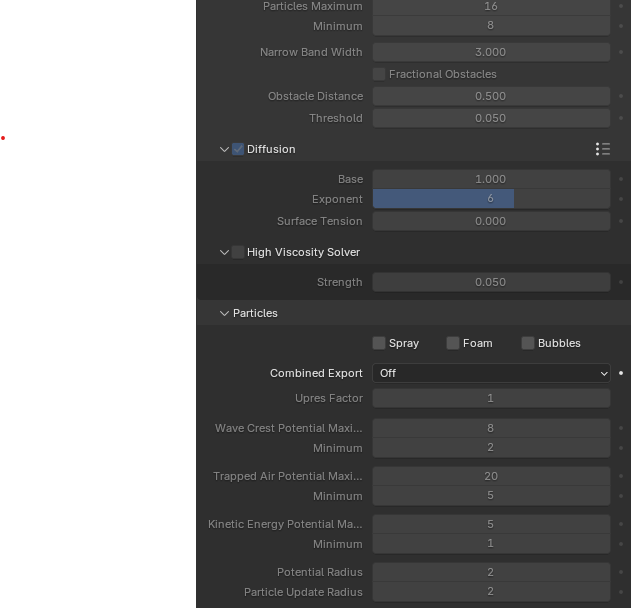The height and width of the screenshot is (608, 631).
Task: Click animate dot beside Trapped Air Potential Maximum
Action: tap(621, 476)
